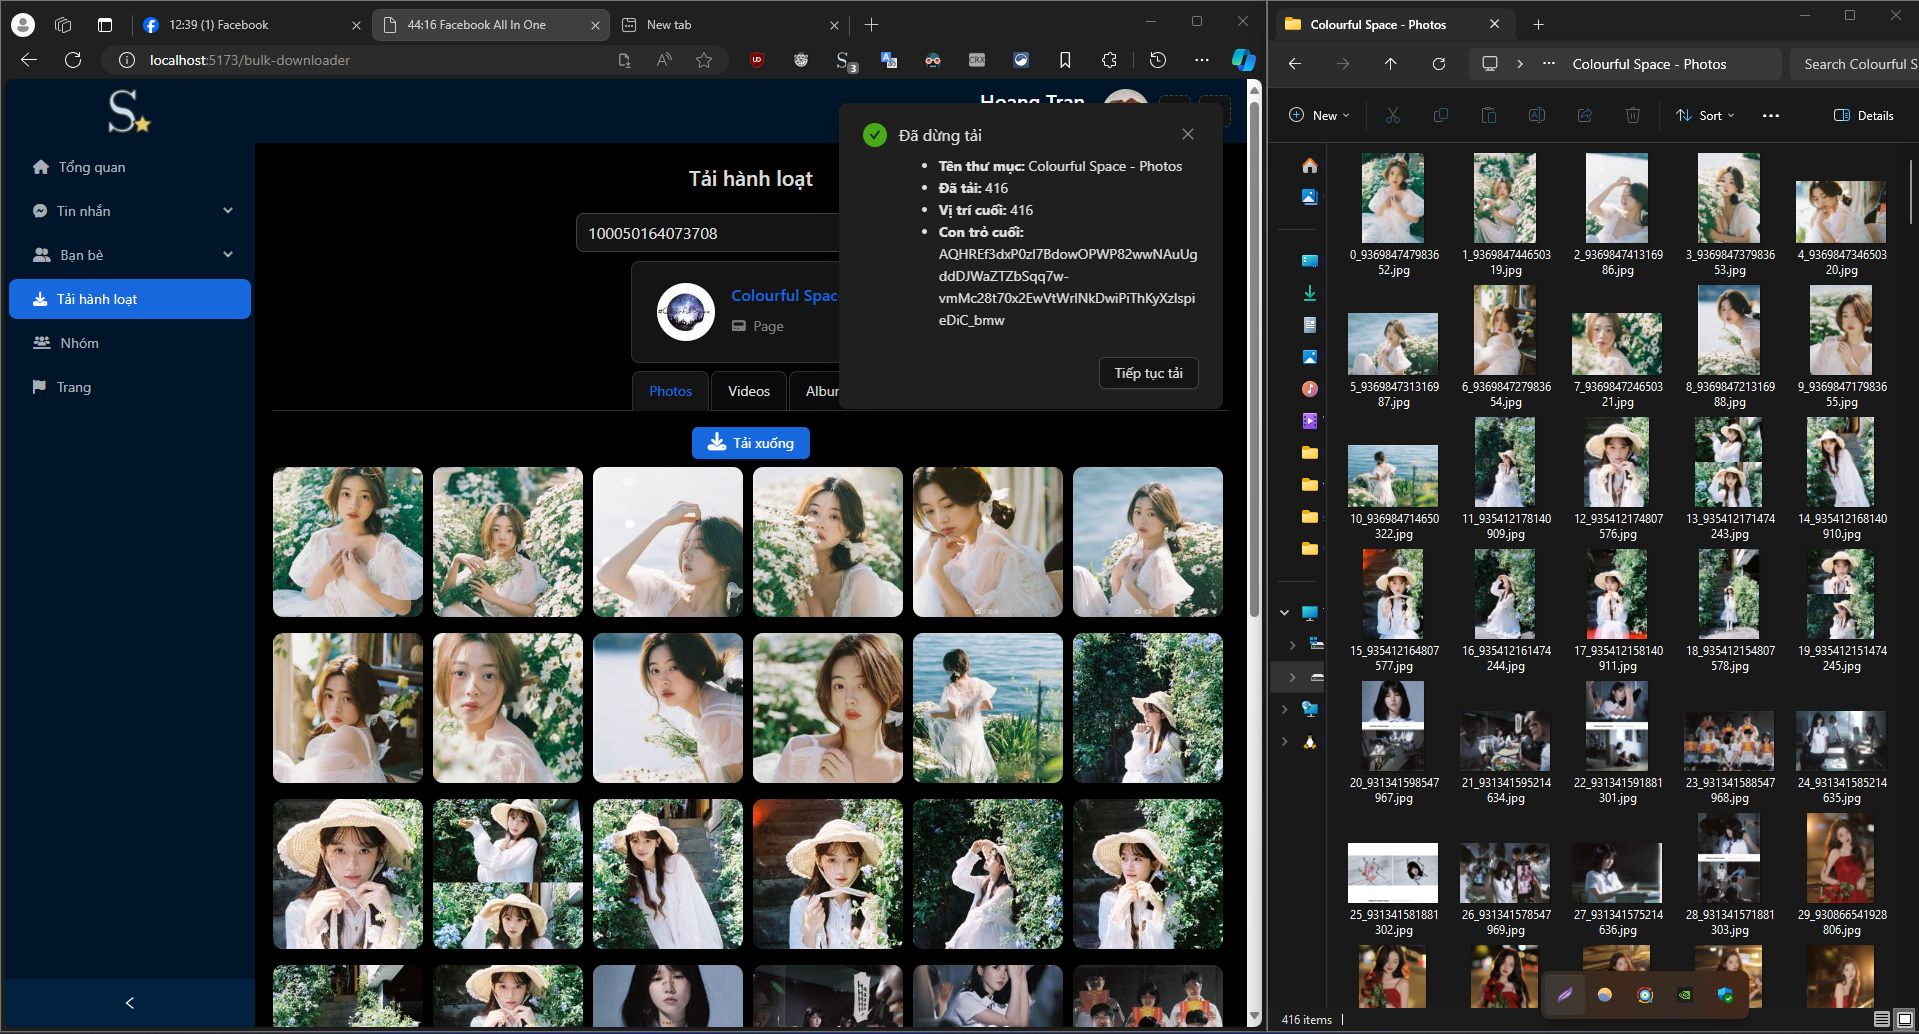This screenshot has width=1919, height=1034.
Task: Open browser Settings and more menu
Action: (1202, 60)
